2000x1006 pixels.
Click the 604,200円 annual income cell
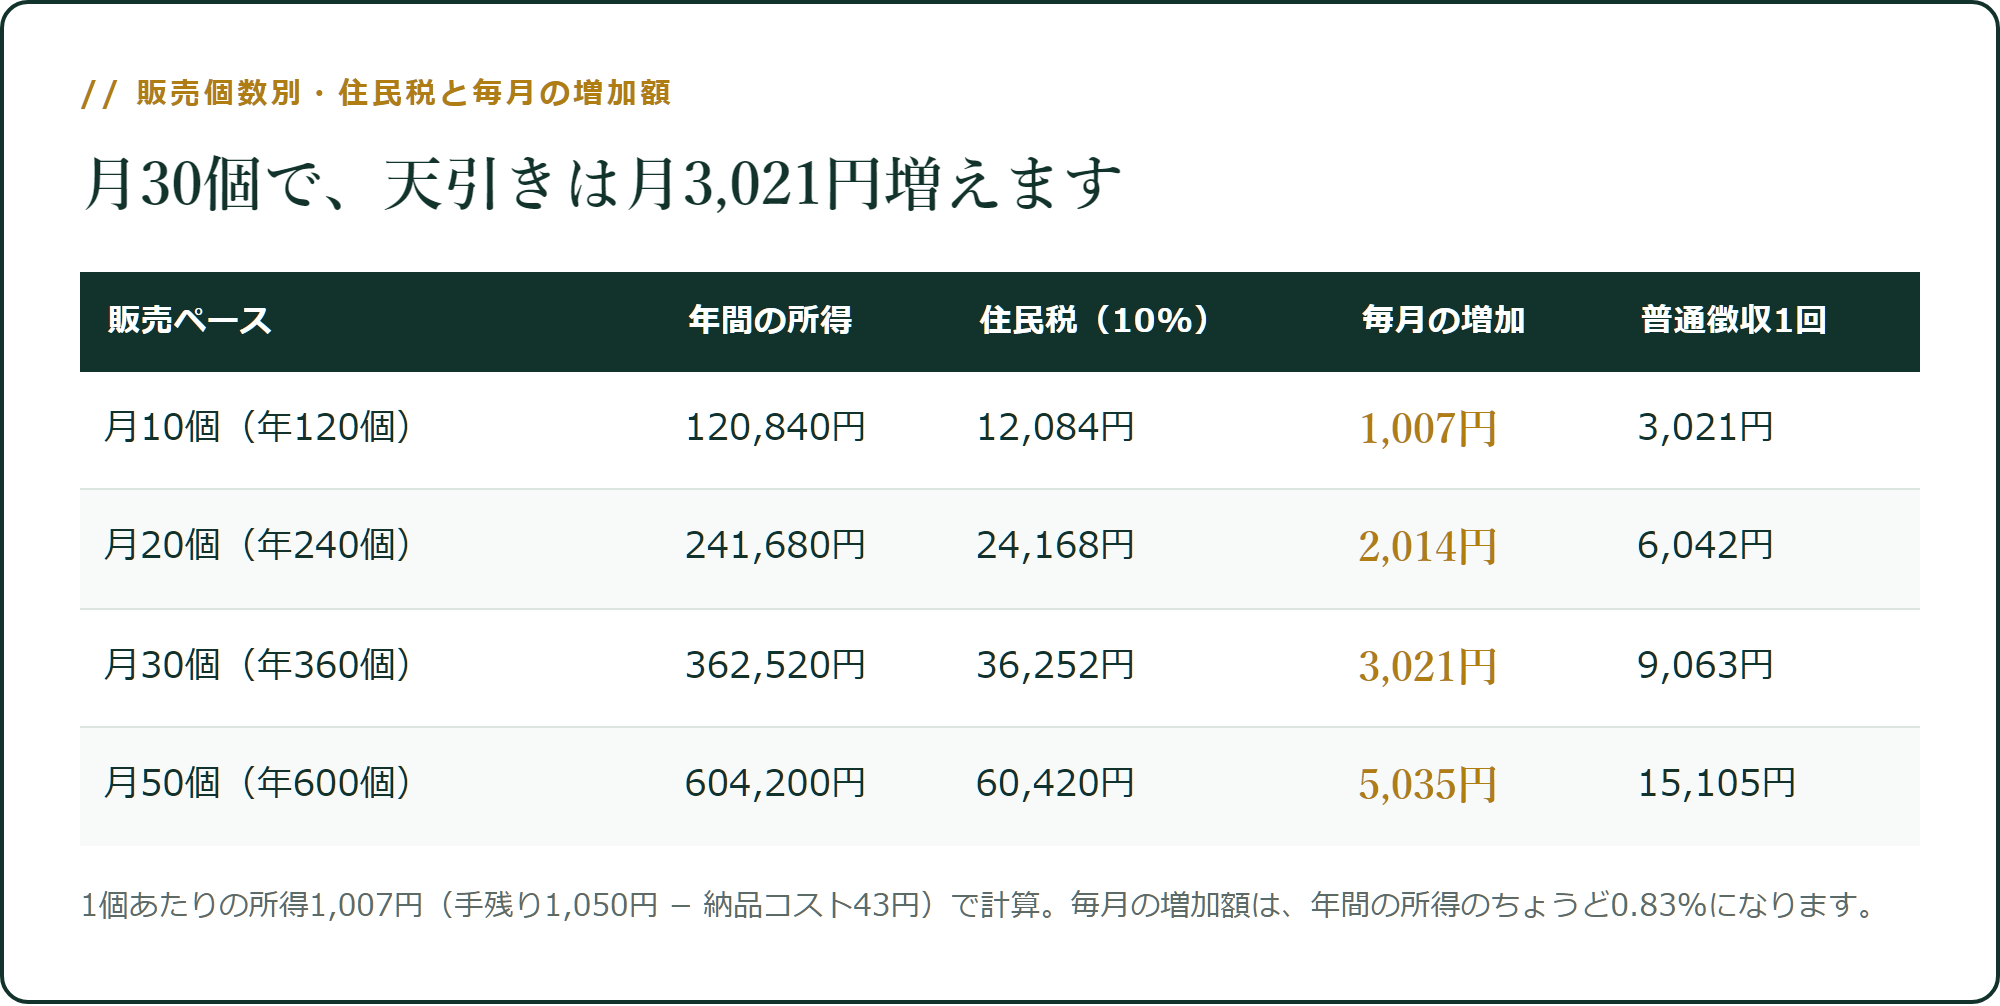tap(775, 783)
